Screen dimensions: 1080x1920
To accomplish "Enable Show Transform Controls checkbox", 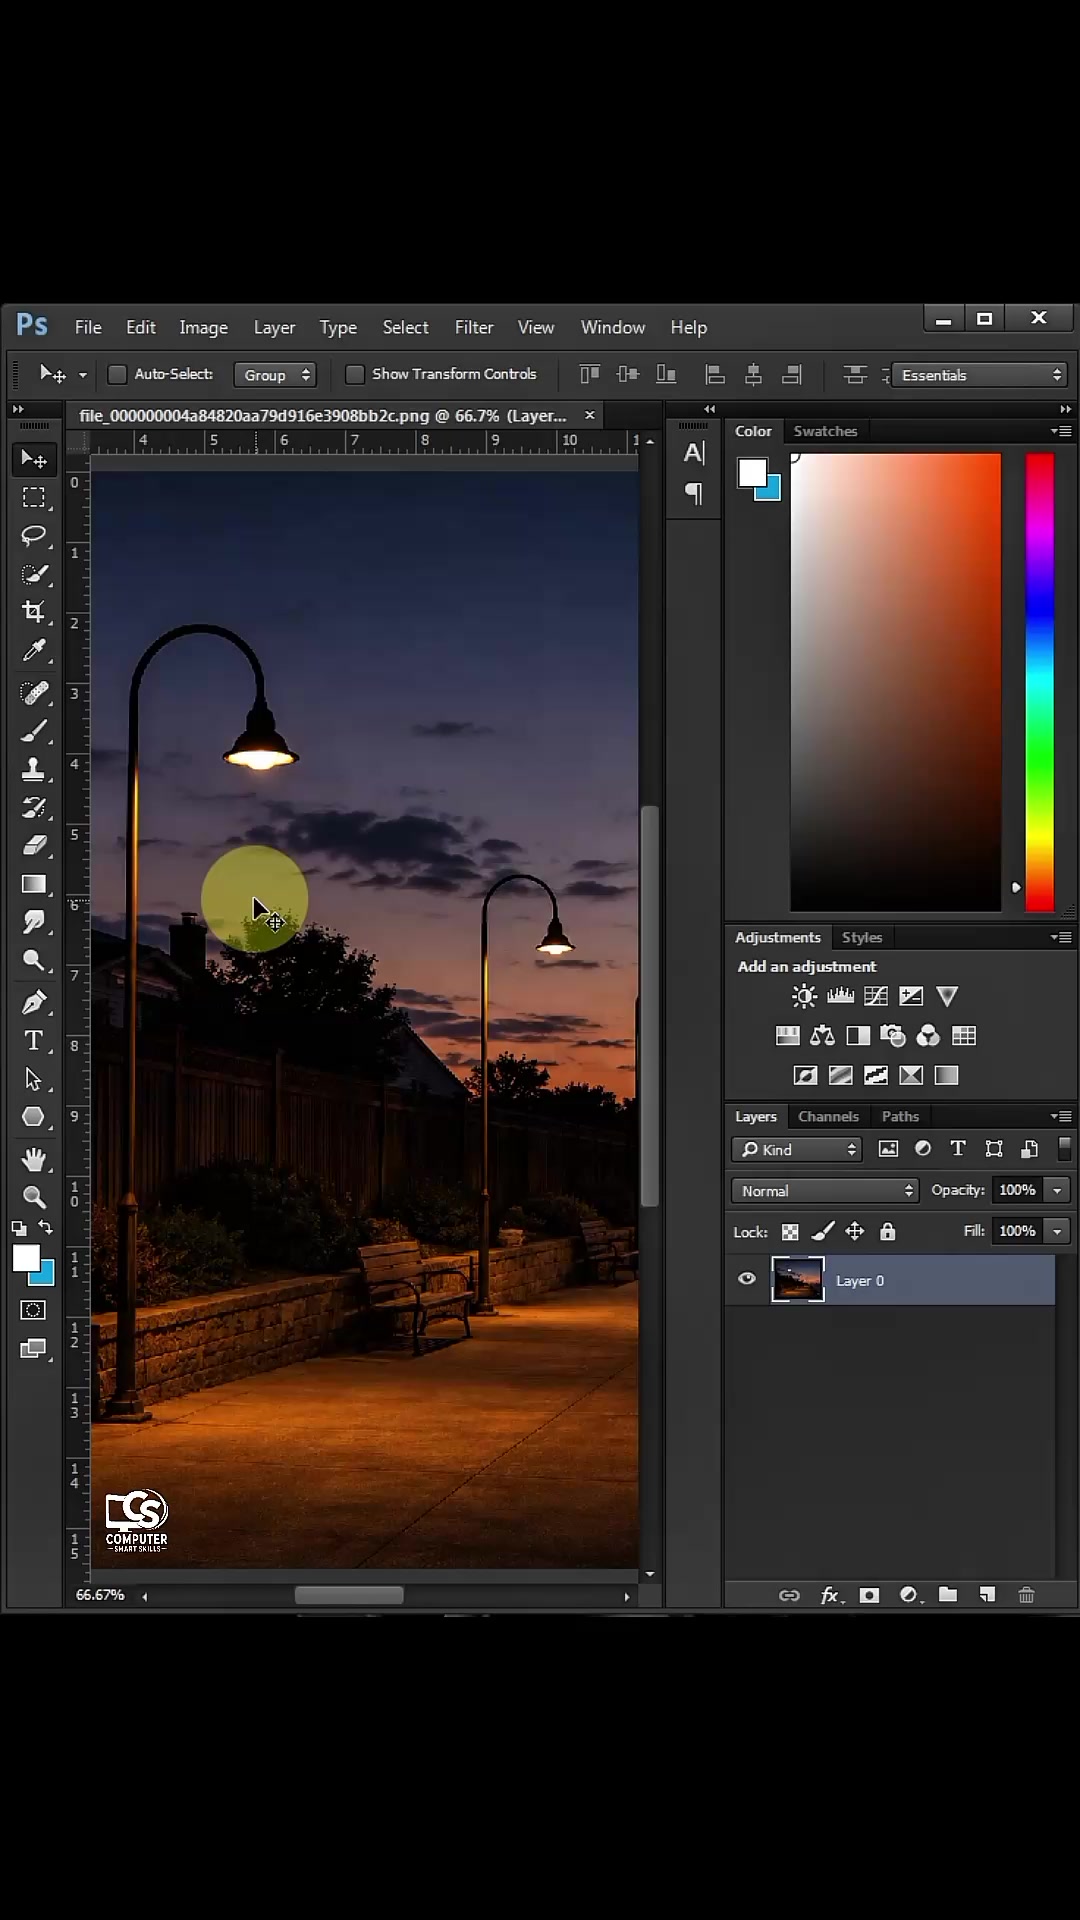I will click(354, 374).
